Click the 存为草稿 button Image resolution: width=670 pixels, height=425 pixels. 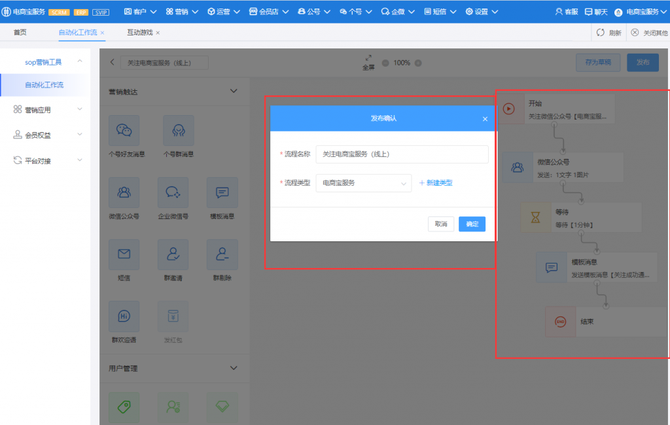598,62
